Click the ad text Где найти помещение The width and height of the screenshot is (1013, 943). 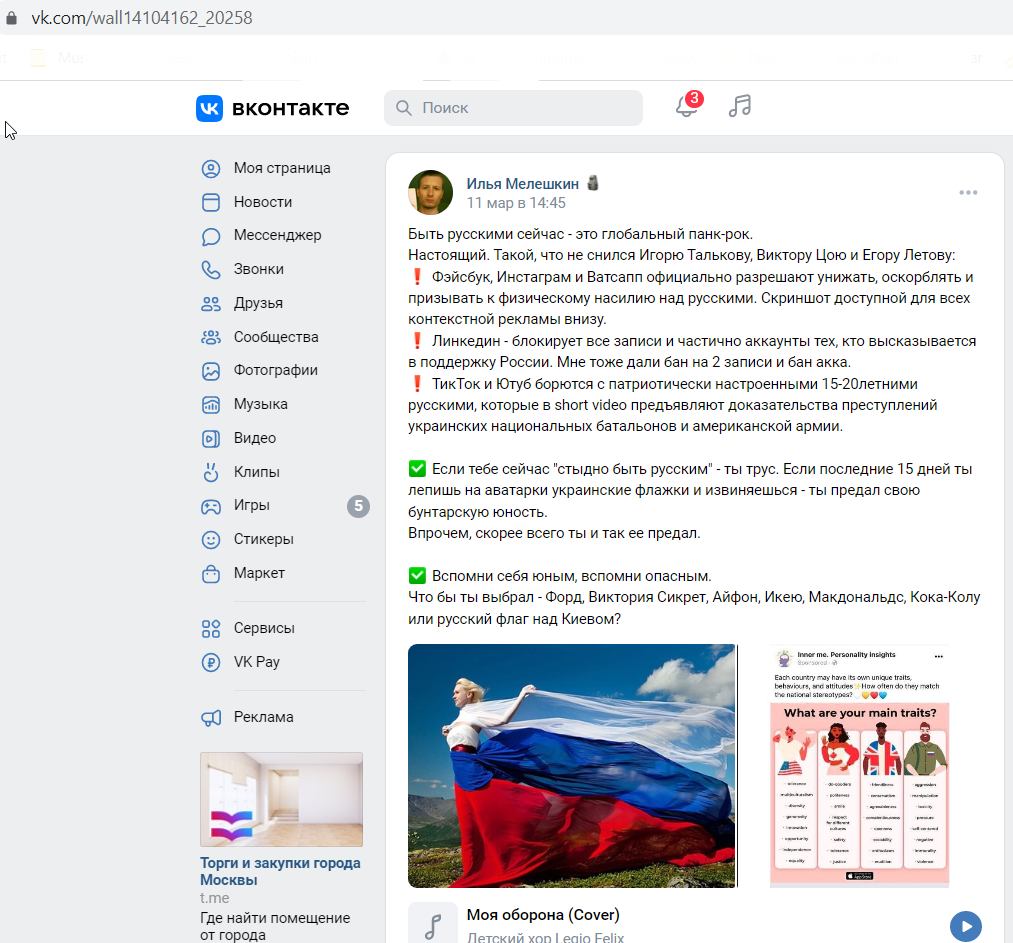point(275,926)
